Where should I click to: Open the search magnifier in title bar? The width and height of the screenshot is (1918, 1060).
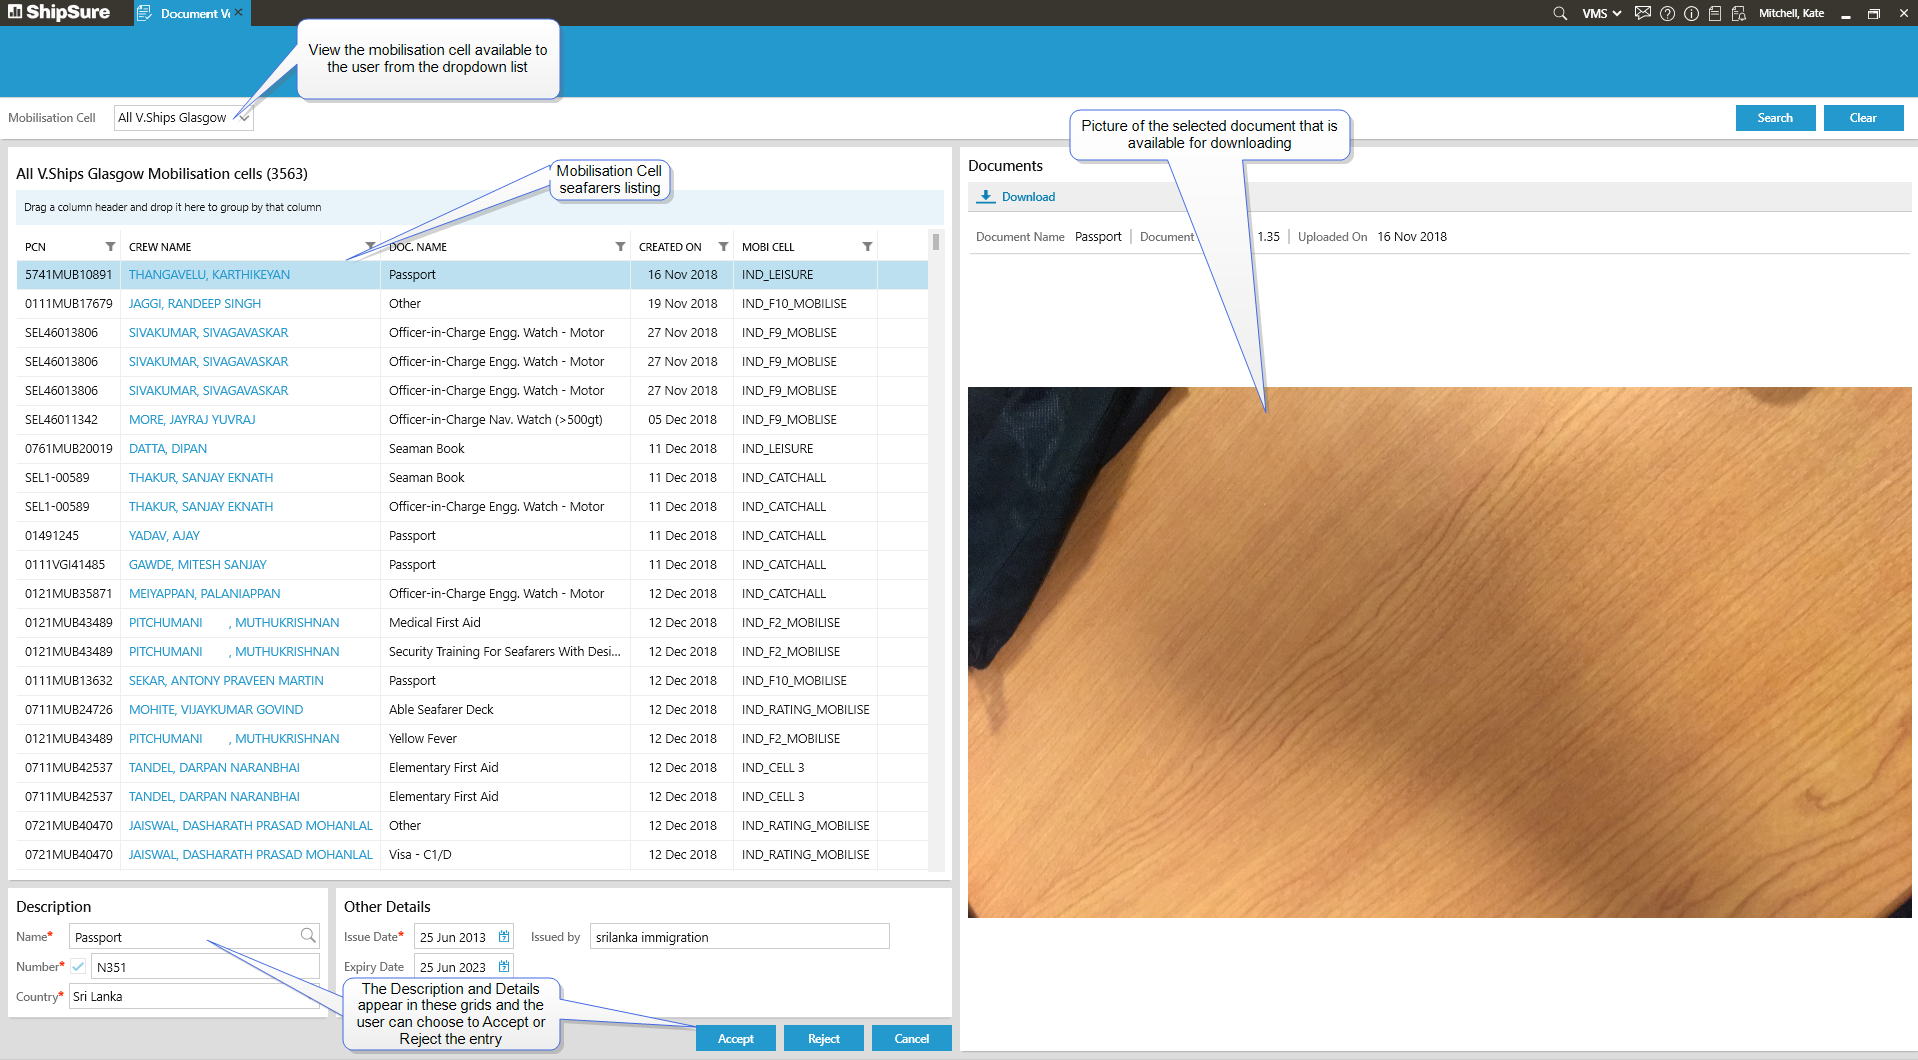click(1559, 13)
